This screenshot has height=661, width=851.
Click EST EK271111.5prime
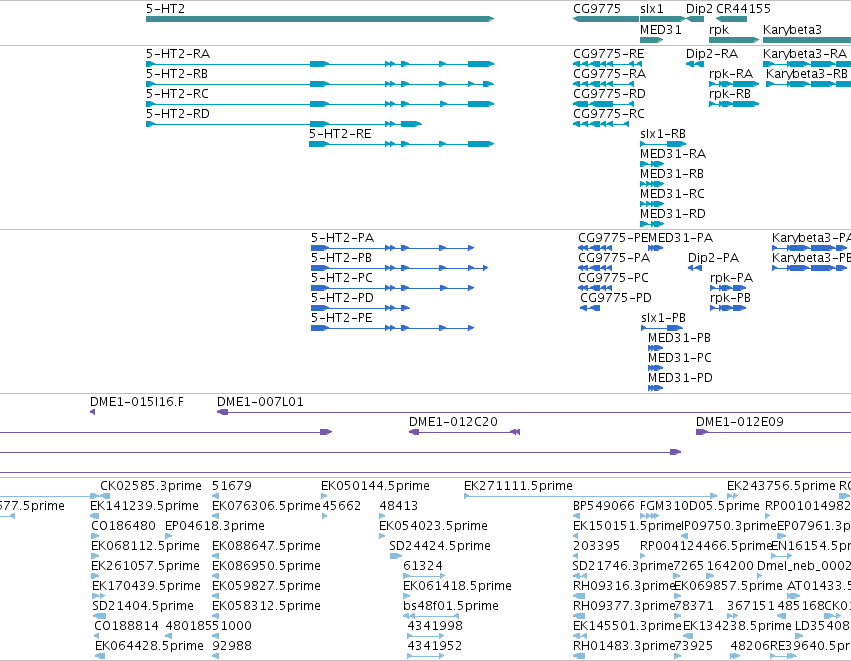(x=590, y=495)
